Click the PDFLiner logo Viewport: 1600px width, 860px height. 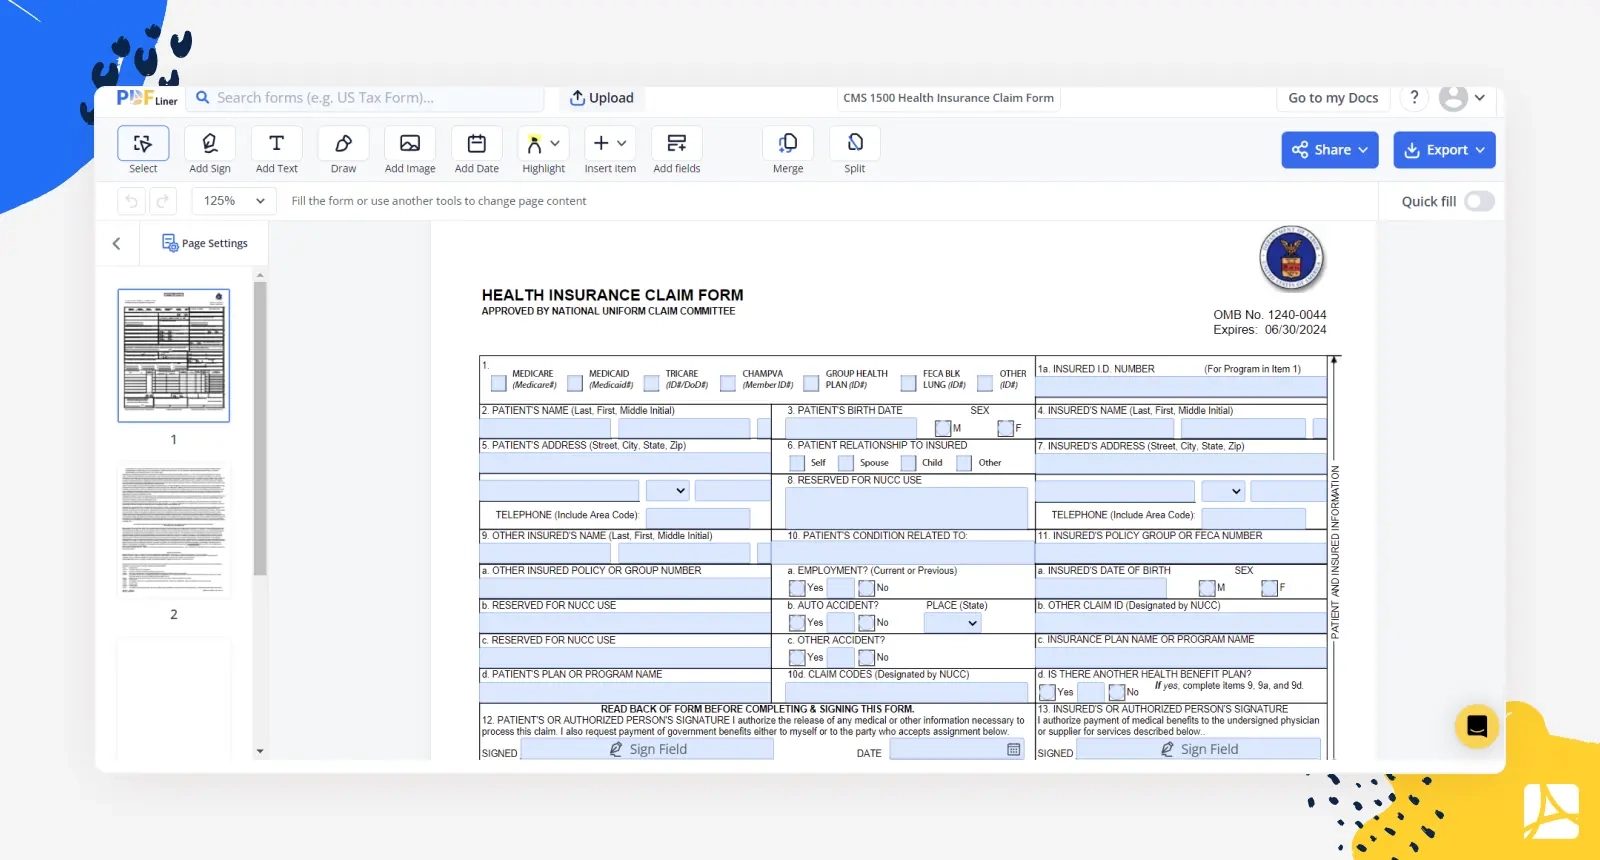(146, 98)
